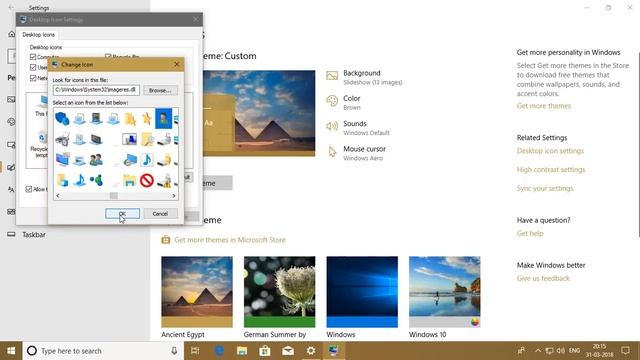Choose the printer fax icon

pos(62,139)
